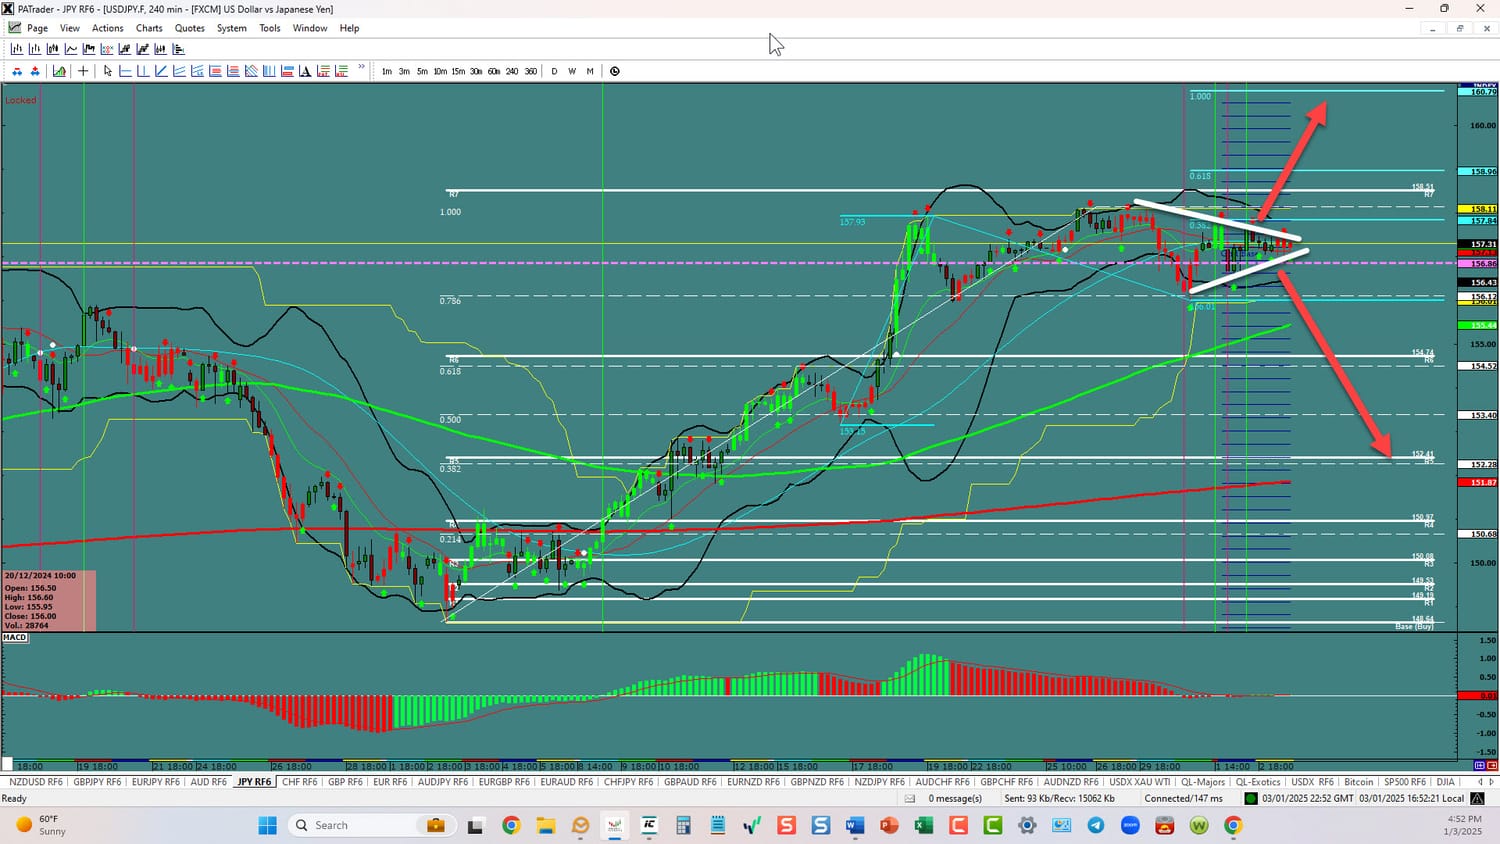Toggle the 240 minute timeframe
Screen dimensions: 1500x844
(x=512, y=71)
